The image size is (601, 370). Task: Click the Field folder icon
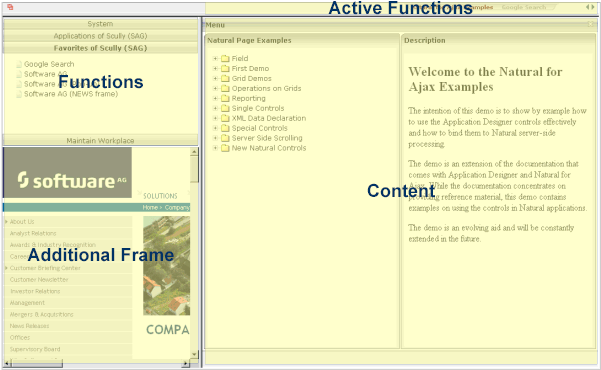225,58
